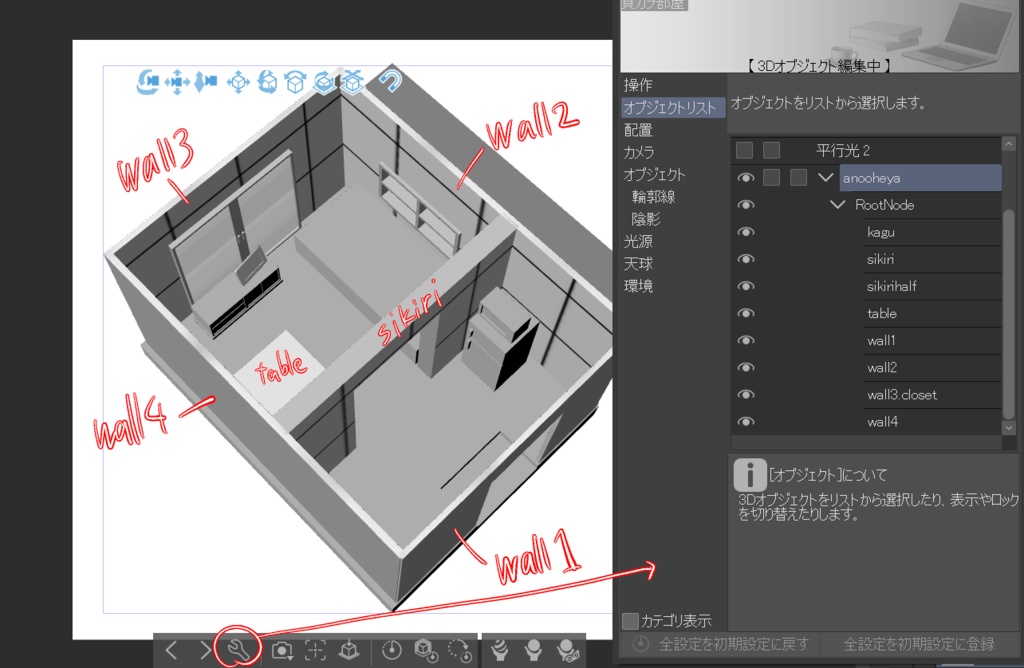Click the circular reset dial icon
1024x668 pixels.
pos(391,650)
